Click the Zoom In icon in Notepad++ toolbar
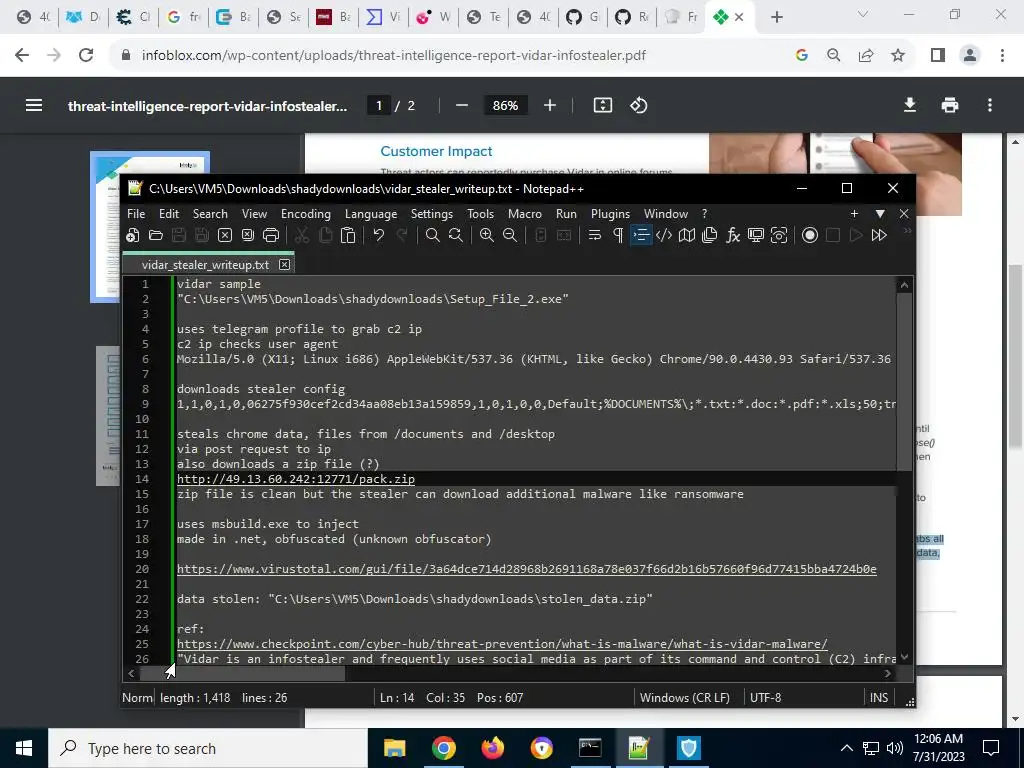Image resolution: width=1024 pixels, height=768 pixels. click(487, 235)
